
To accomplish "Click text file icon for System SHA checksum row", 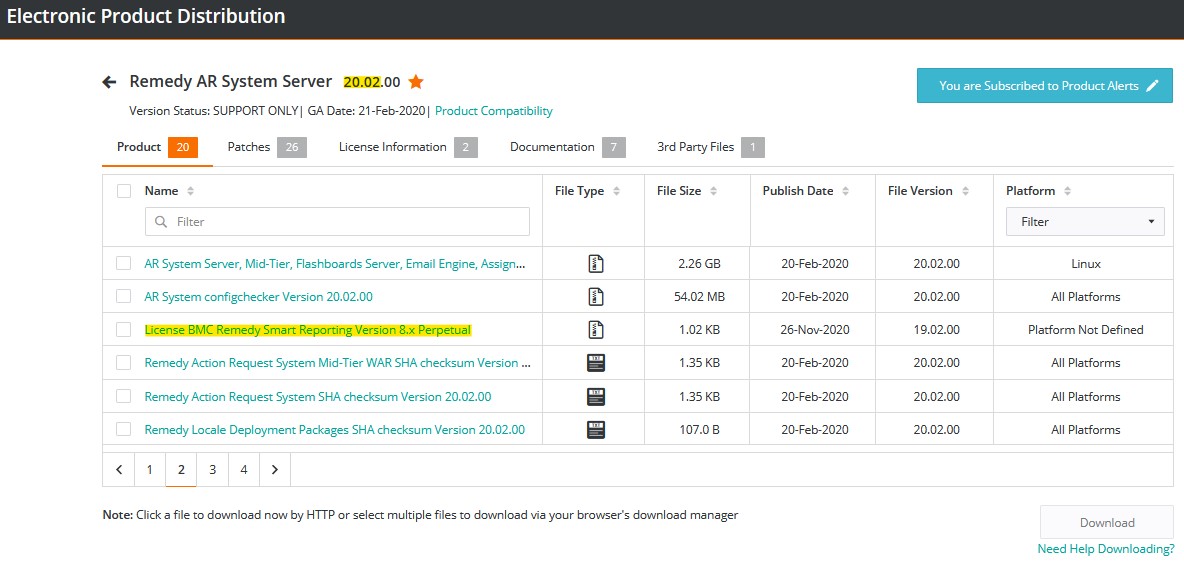I will tap(596, 396).
